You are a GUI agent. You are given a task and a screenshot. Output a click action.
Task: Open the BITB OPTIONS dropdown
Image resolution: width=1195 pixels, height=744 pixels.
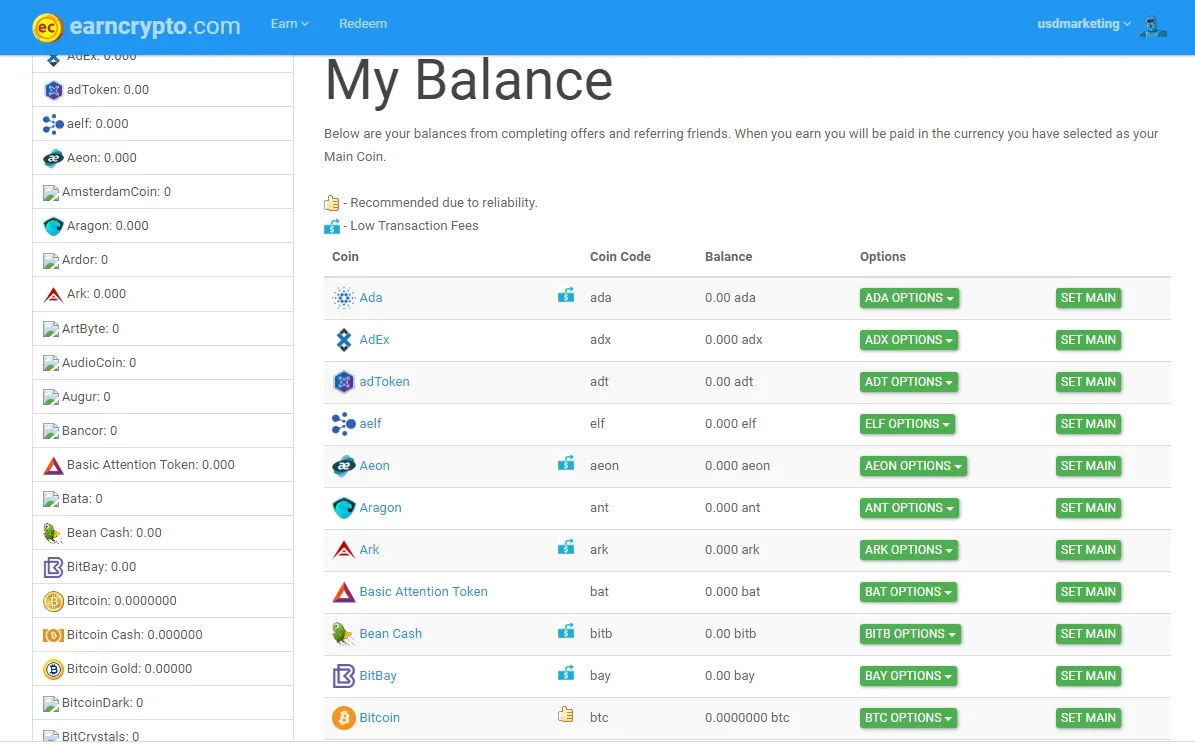pyautogui.click(x=910, y=633)
